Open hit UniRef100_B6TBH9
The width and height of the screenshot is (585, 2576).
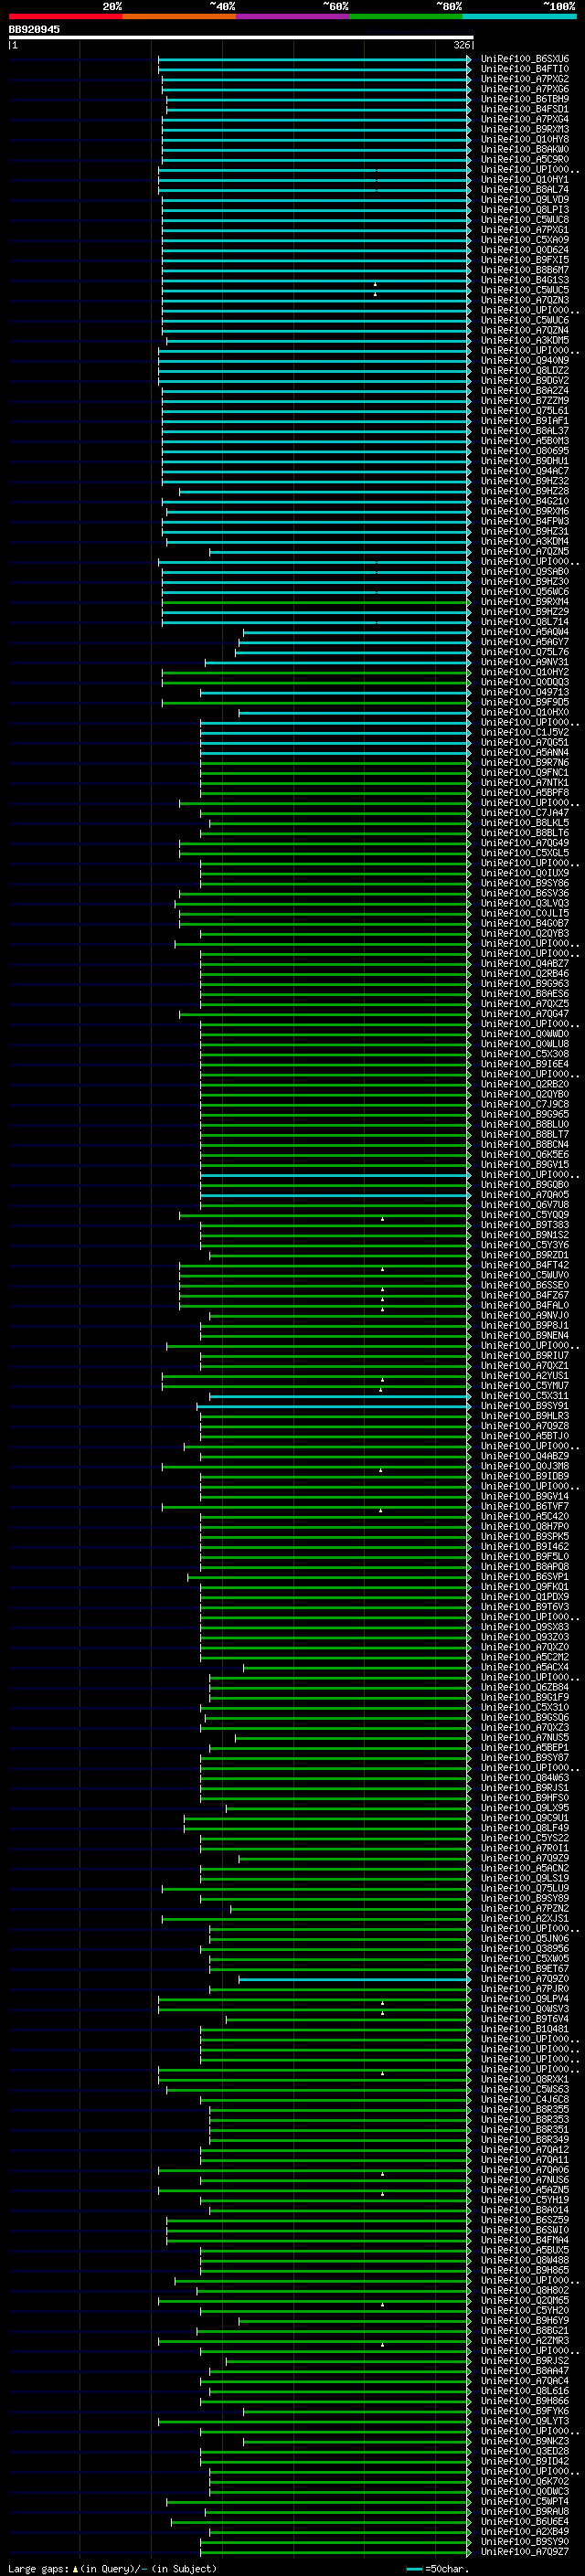point(525,99)
